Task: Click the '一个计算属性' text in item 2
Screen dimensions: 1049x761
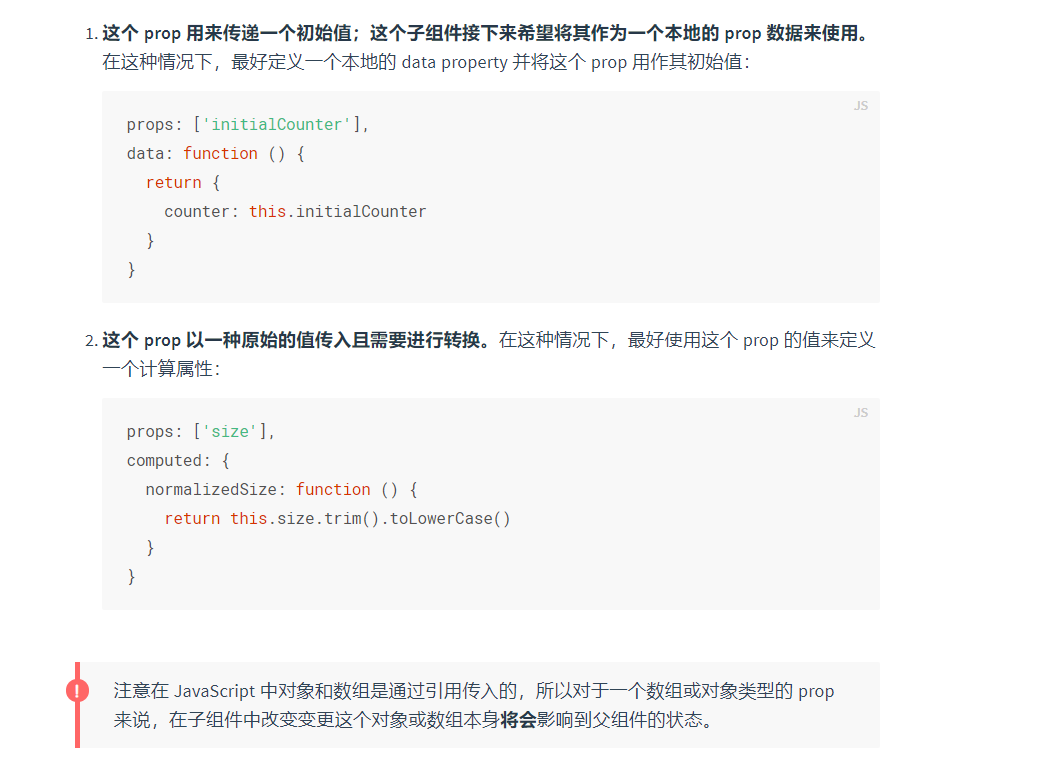Action: [160, 369]
